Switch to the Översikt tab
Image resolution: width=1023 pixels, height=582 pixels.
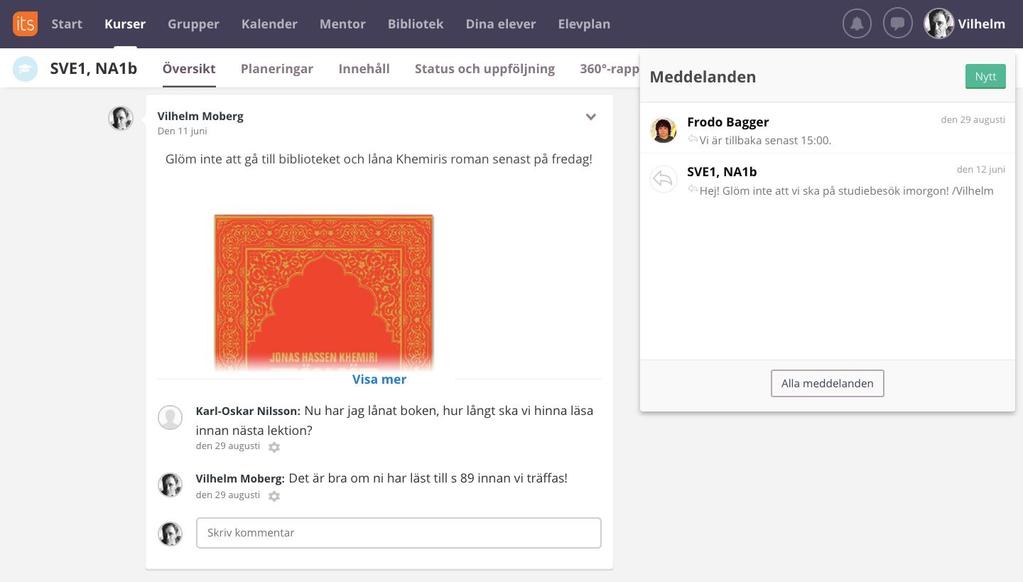[x=189, y=69]
